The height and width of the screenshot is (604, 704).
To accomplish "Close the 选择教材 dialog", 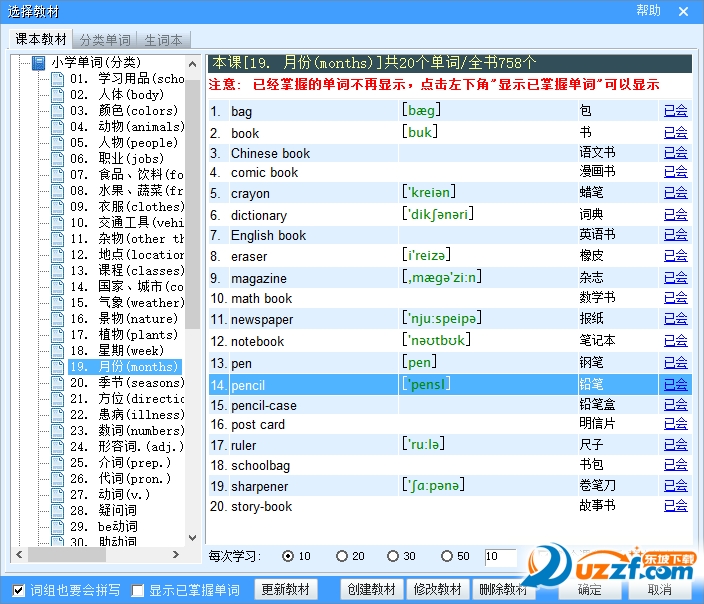I will pos(683,11).
